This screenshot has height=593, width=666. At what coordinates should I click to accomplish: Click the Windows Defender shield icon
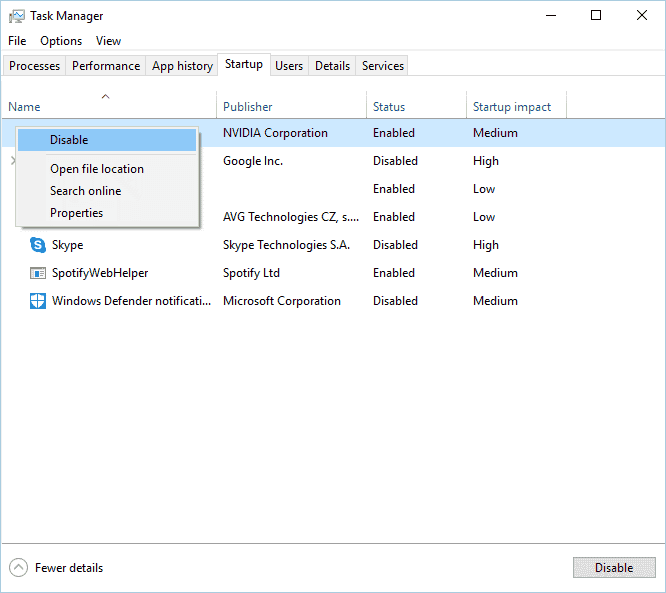pyautogui.click(x=38, y=301)
